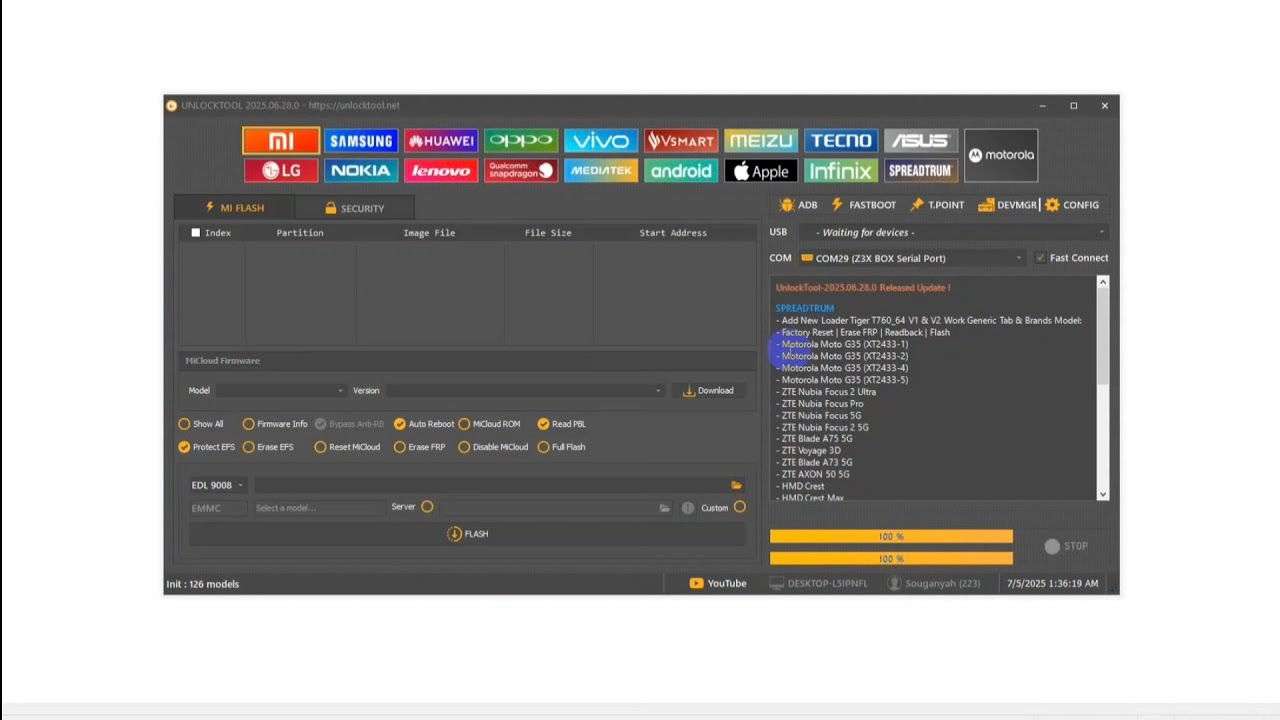Open the CONFIG settings
This screenshot has width=1280, height=720.
1072,205
